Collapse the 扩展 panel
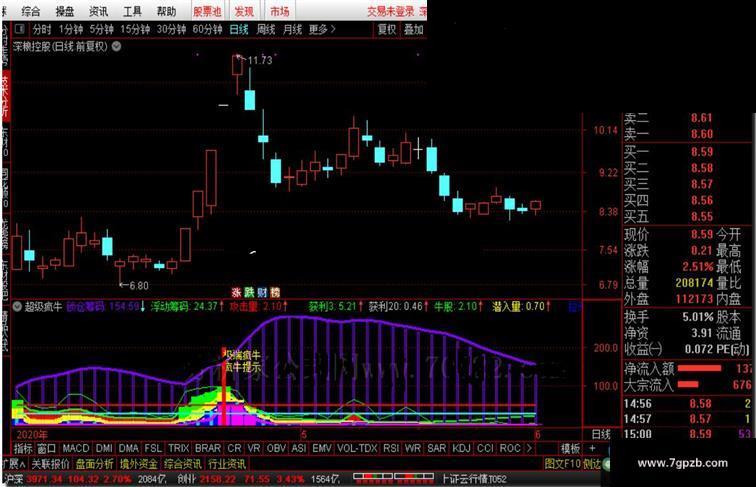This screenshot has height=487, width=756. point(14,464)
